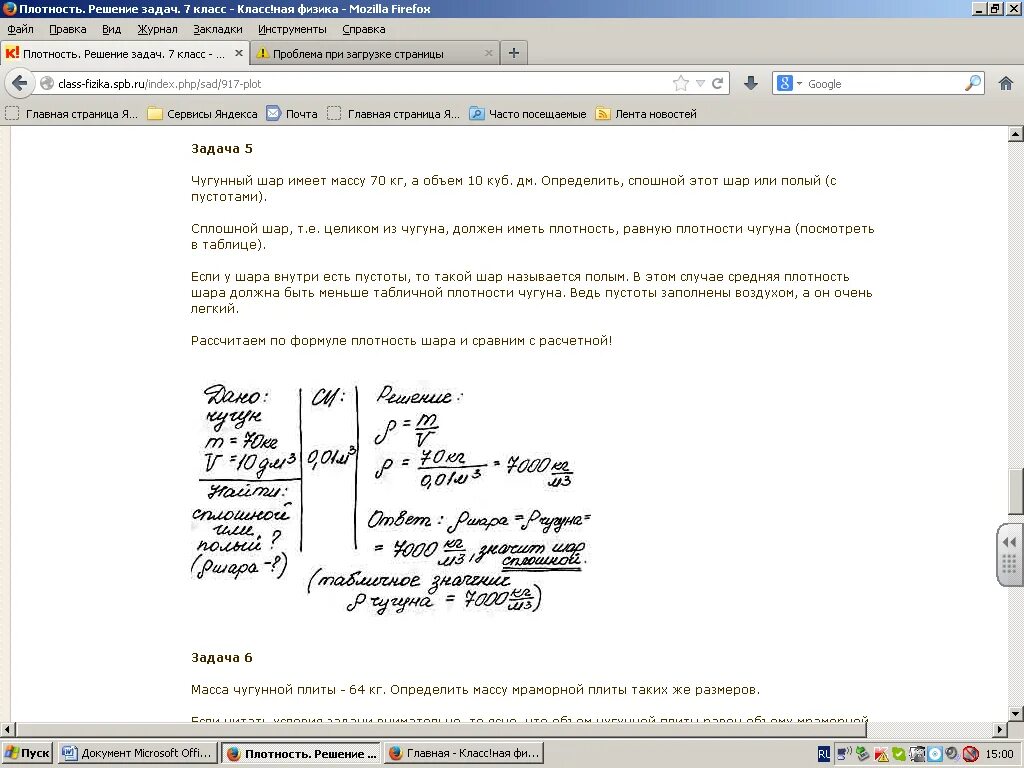Open 'Сервисы Яндекса' bookmarks folder
Viewport: 1024px width, 768px height.
[202, 114]
